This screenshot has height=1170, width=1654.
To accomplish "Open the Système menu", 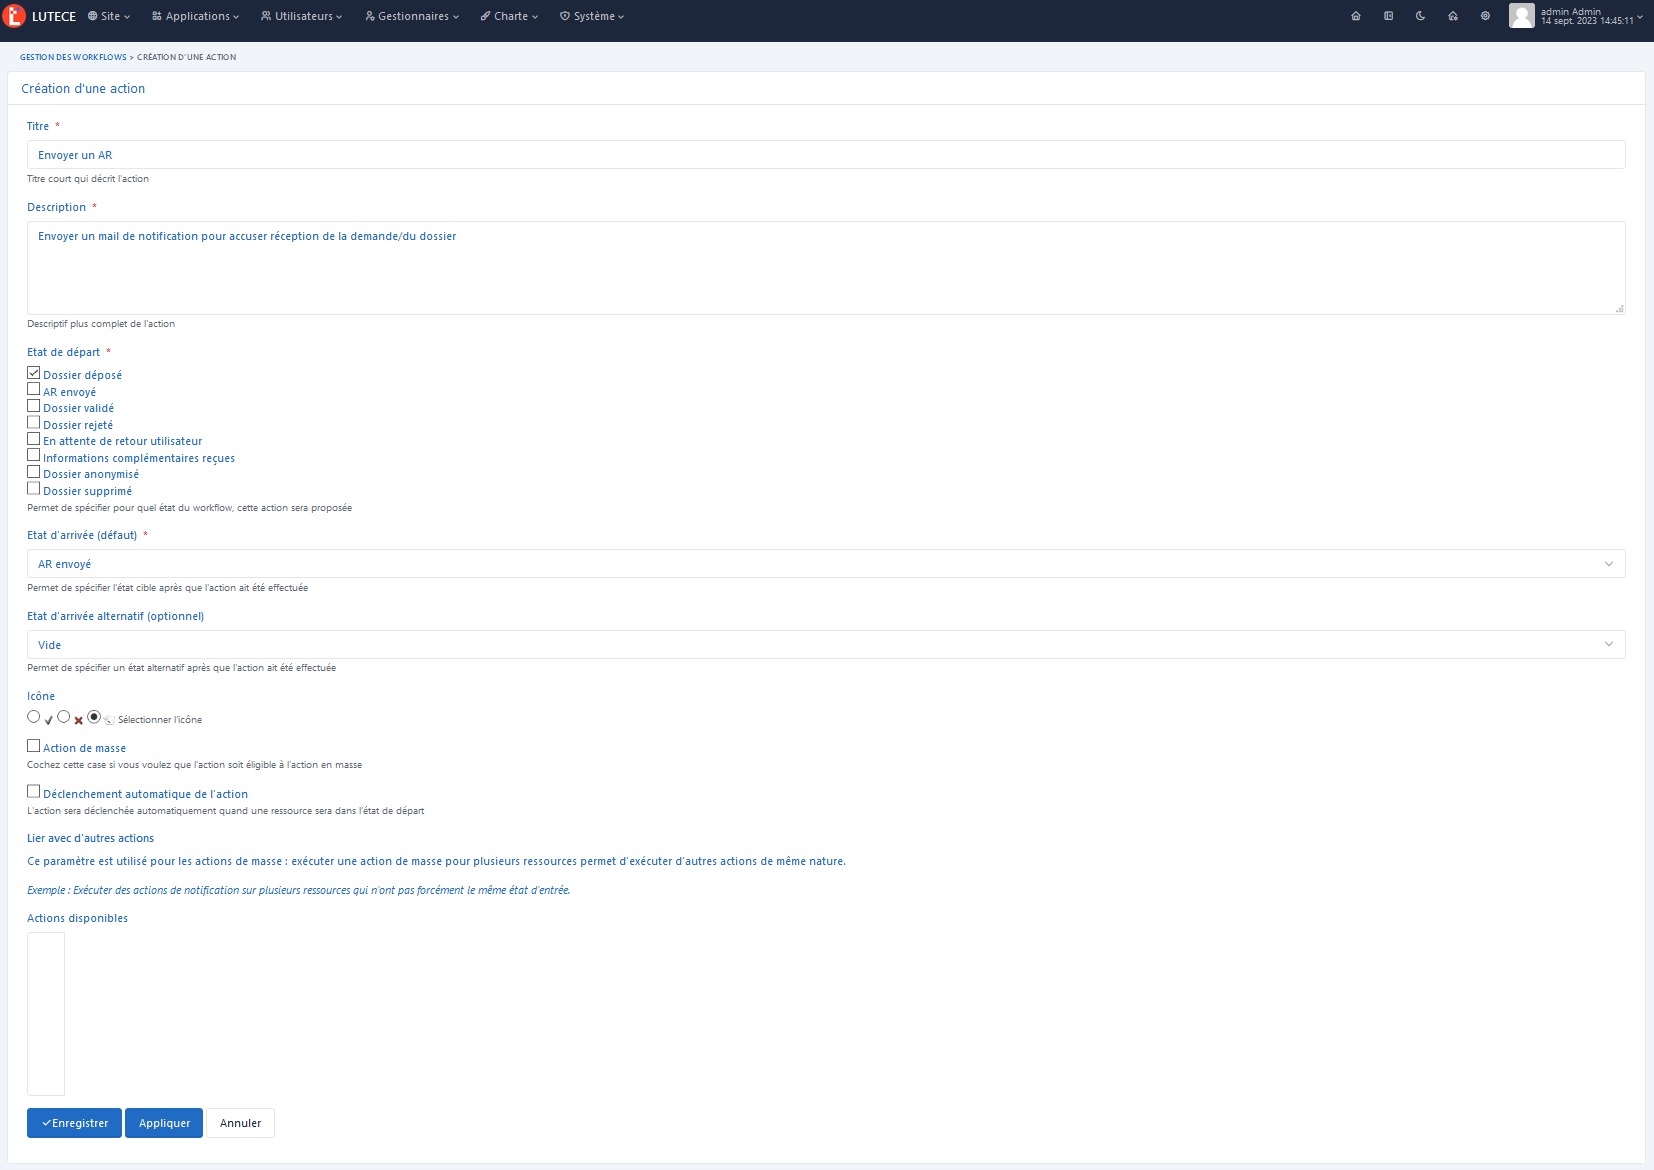I will pyautogui.click(x=592, y=16).
